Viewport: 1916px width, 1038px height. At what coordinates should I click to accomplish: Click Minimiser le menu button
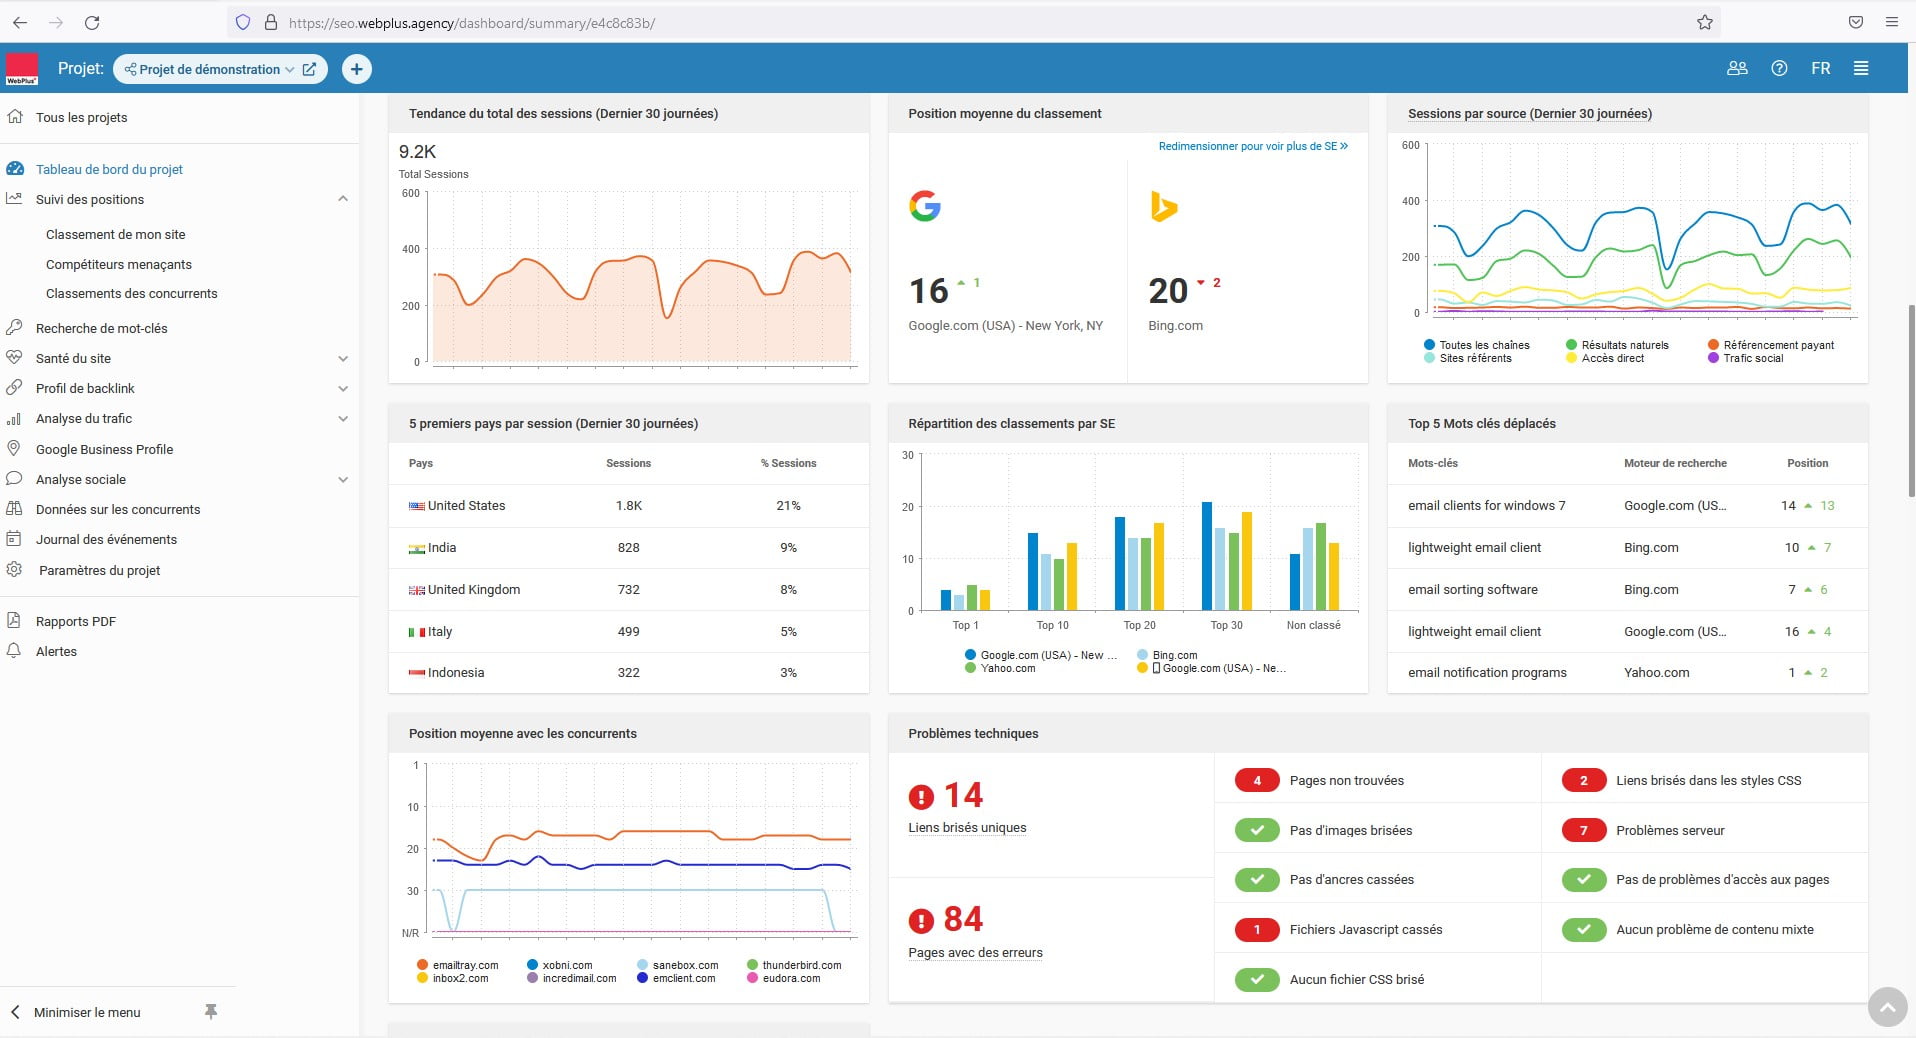pyautogui.click(x=87, y=1012)
